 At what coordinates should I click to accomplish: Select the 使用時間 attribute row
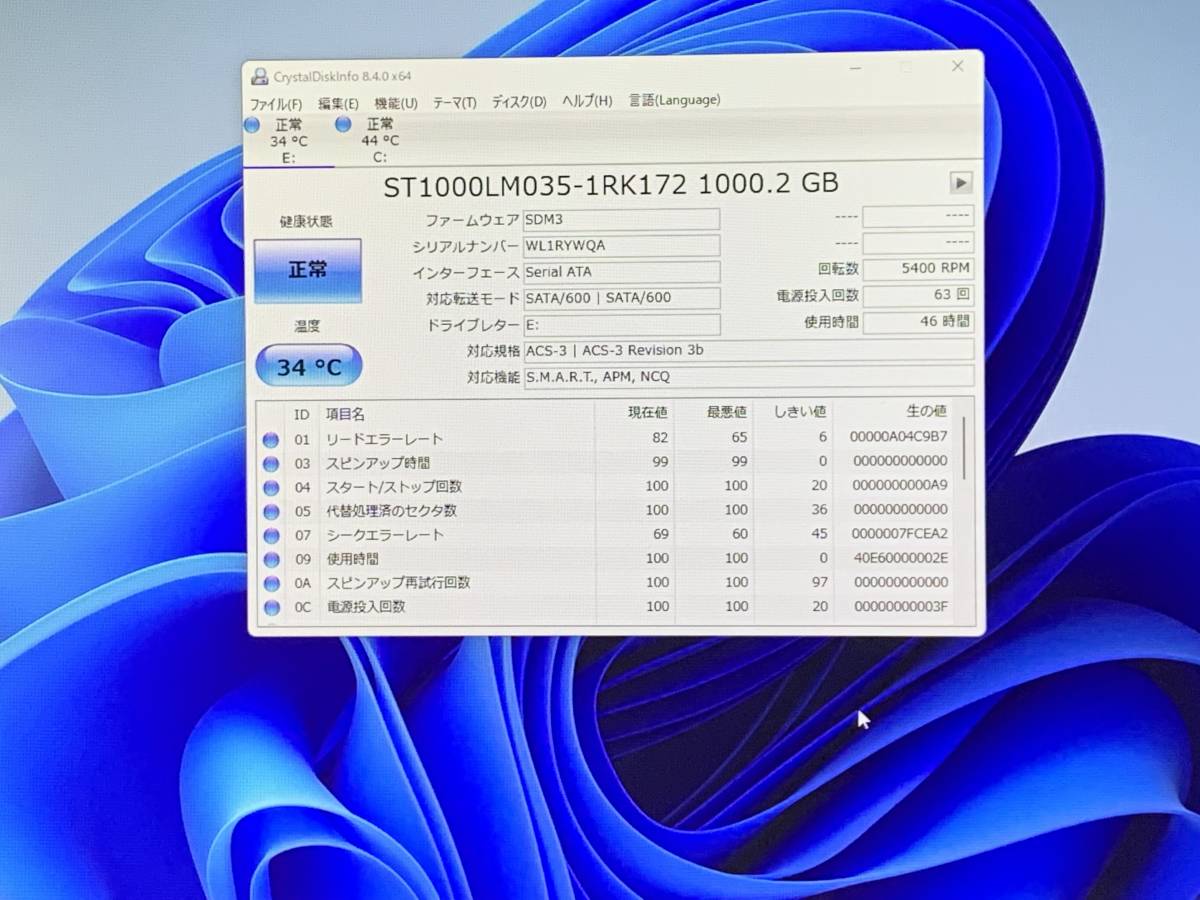pos(606,558)
